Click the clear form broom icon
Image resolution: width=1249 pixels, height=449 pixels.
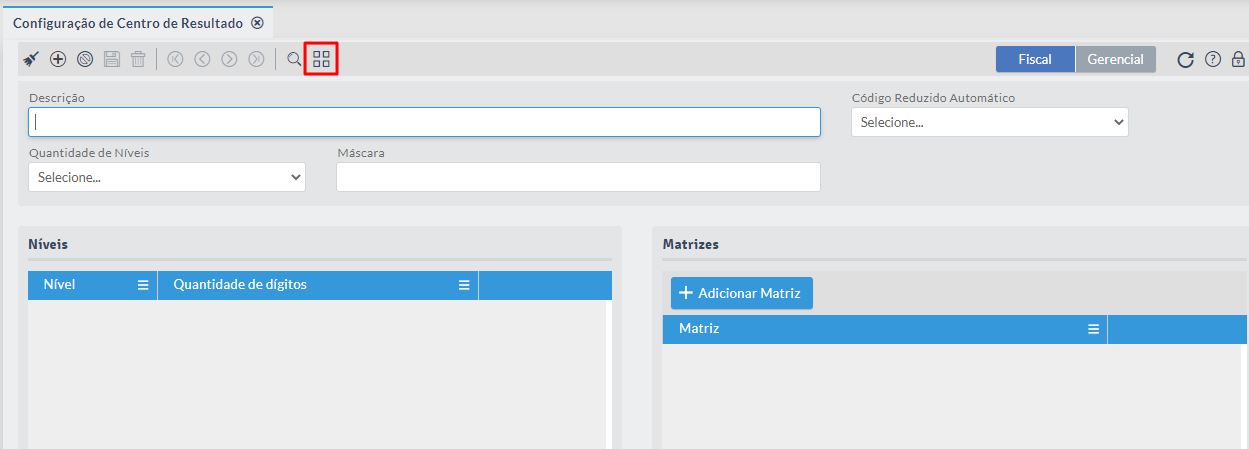point(31,59)
